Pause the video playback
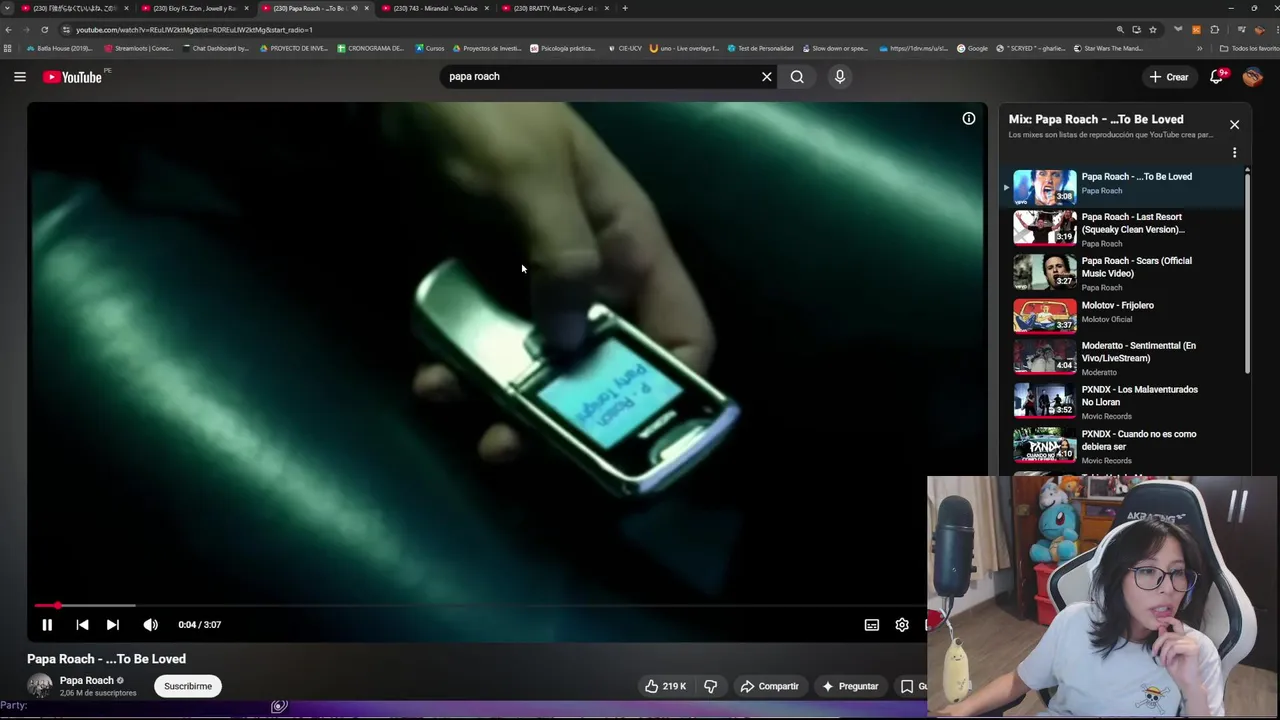This screenshot has height=720, width=1280. pos(47,625)
